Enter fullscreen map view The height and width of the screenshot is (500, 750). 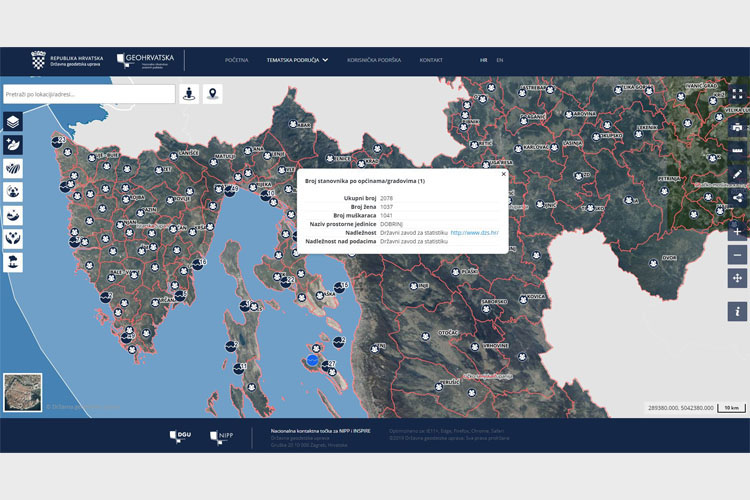point(737,94)
